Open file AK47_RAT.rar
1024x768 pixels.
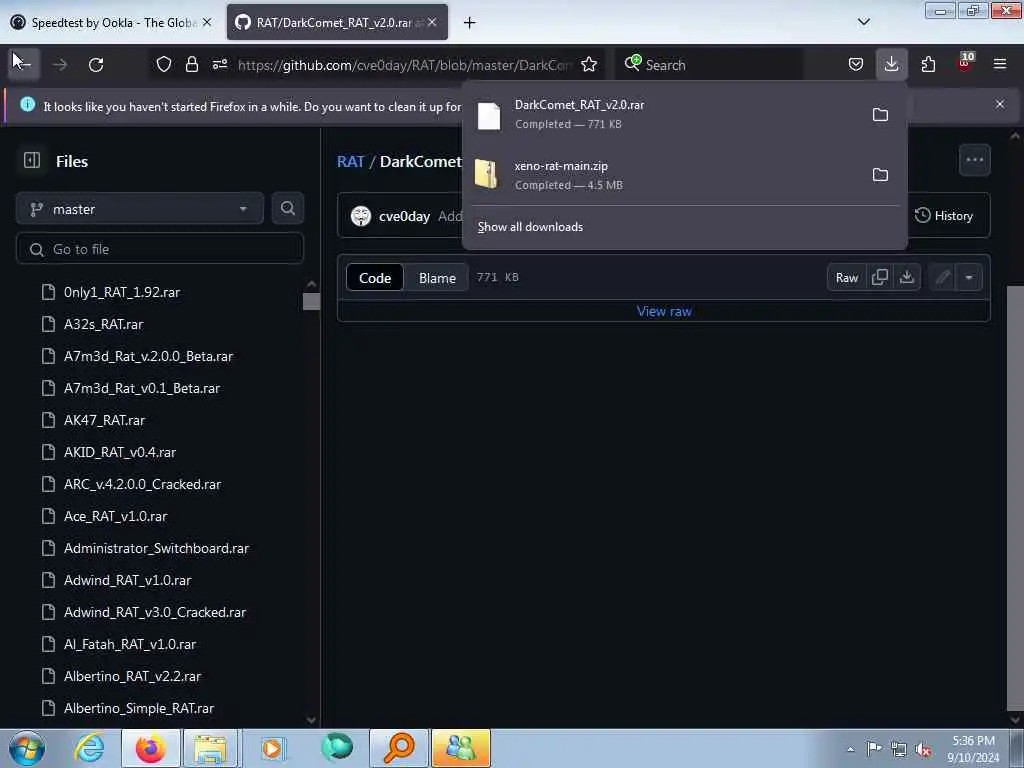104,421
